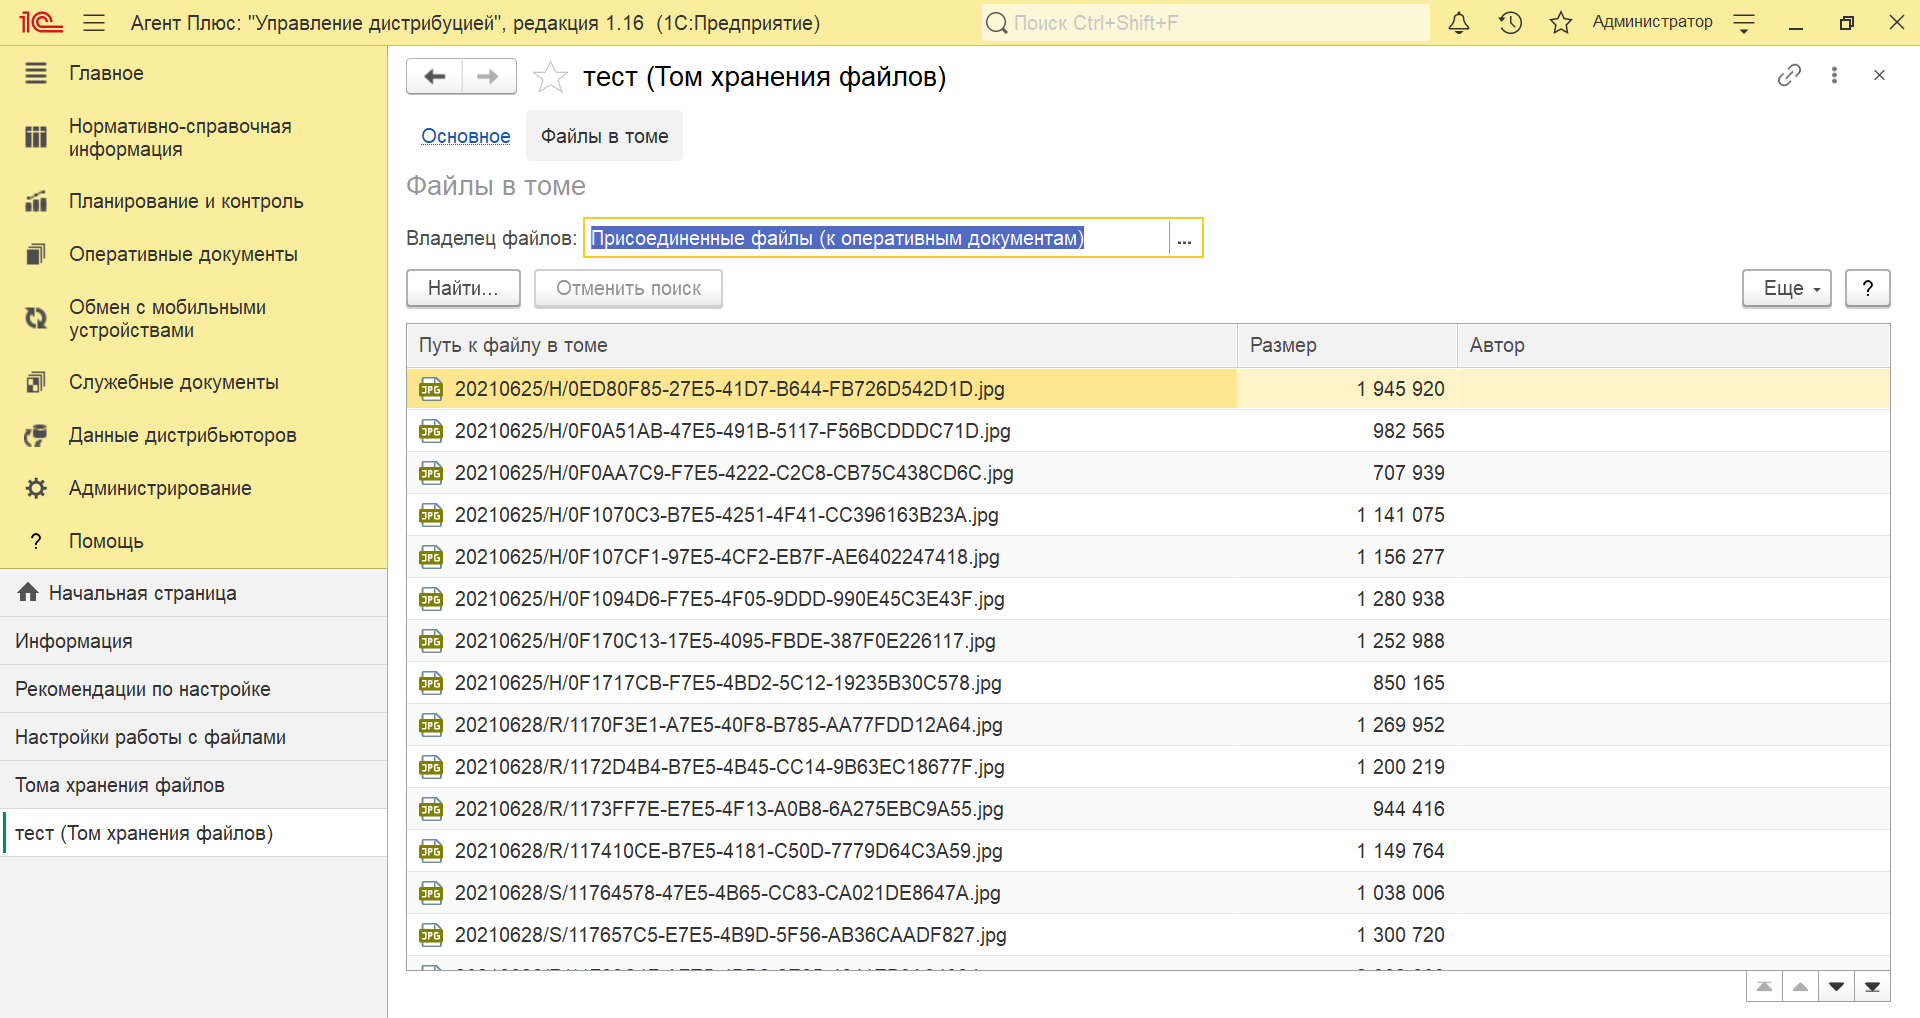Screen dimensions: 1920x1018
Task: Go to Начальная страница home icon
Action: (28, 592)
